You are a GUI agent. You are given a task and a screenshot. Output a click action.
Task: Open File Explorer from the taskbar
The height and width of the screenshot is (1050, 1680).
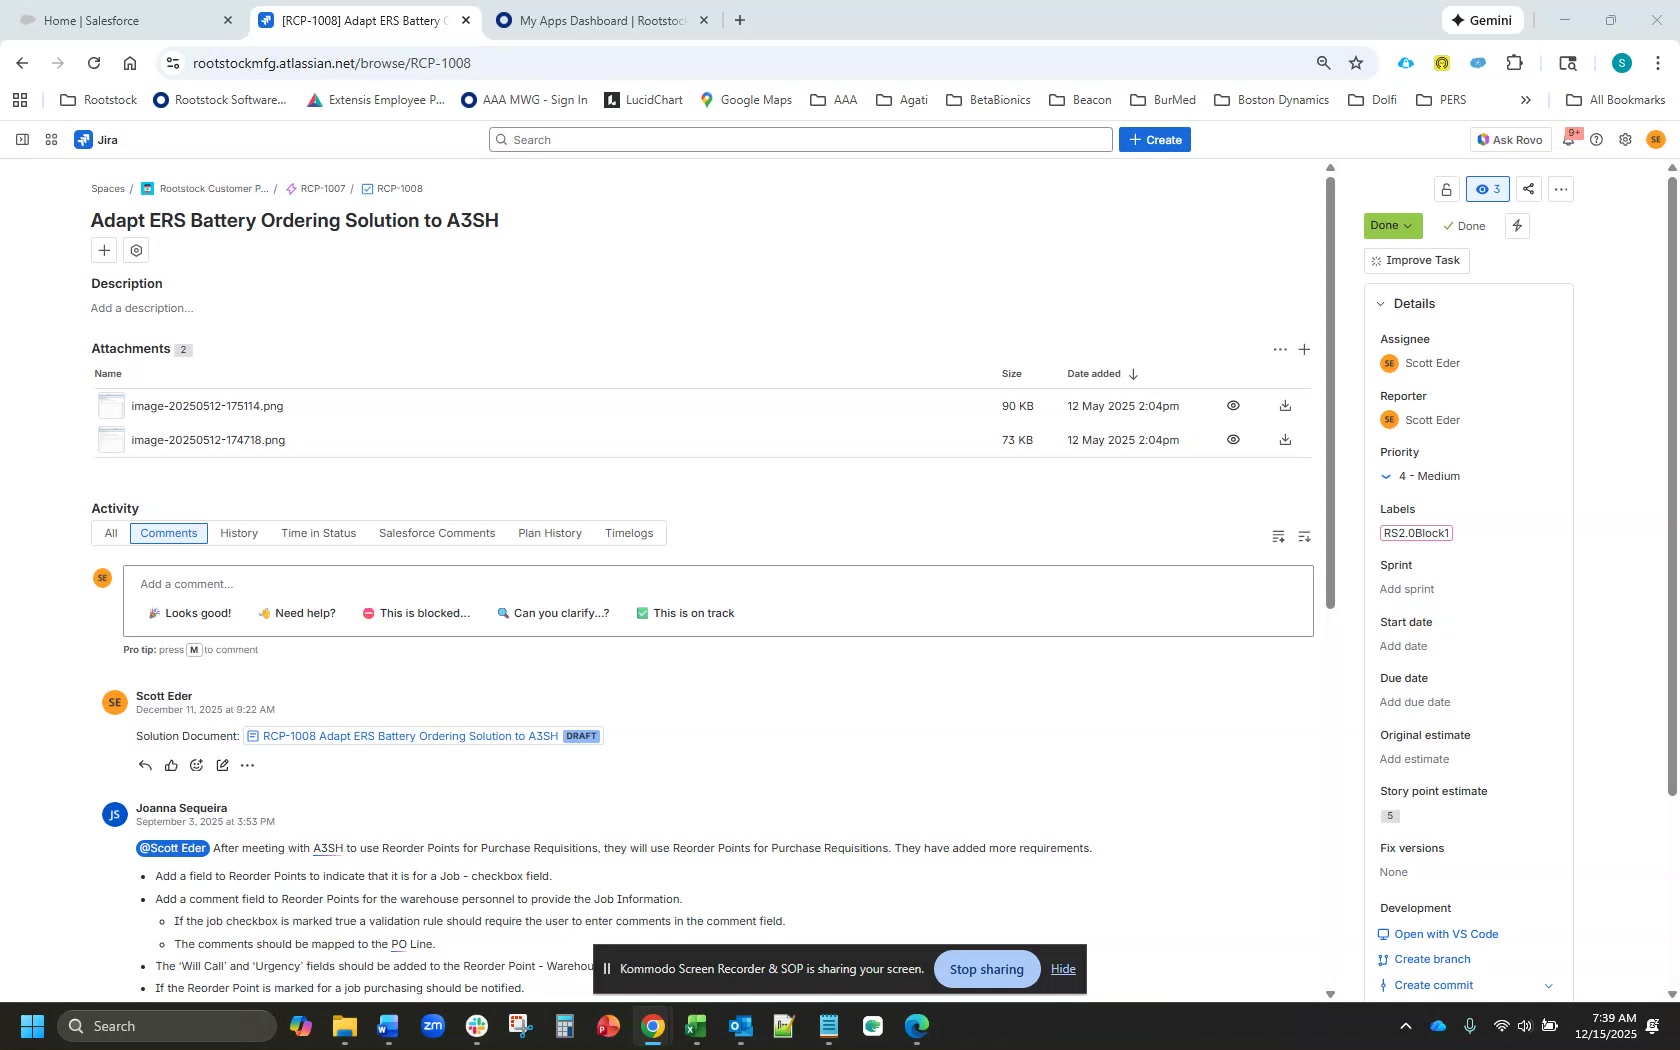click(345, 1026)
